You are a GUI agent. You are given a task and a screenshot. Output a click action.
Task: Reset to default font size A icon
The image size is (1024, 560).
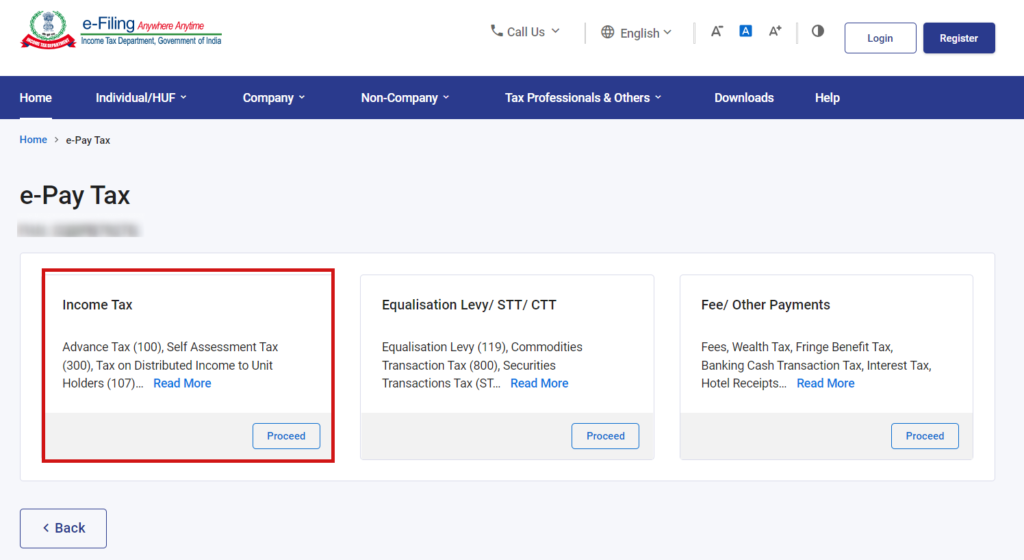pos(745,32)
